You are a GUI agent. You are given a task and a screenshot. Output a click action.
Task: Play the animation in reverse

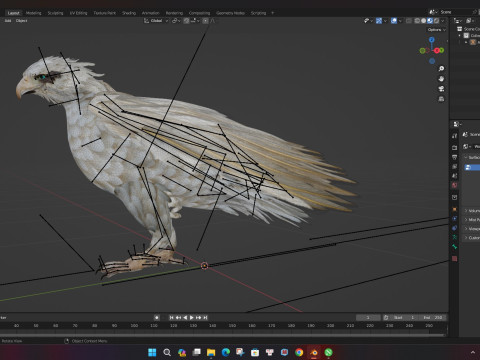click(185, 318)
